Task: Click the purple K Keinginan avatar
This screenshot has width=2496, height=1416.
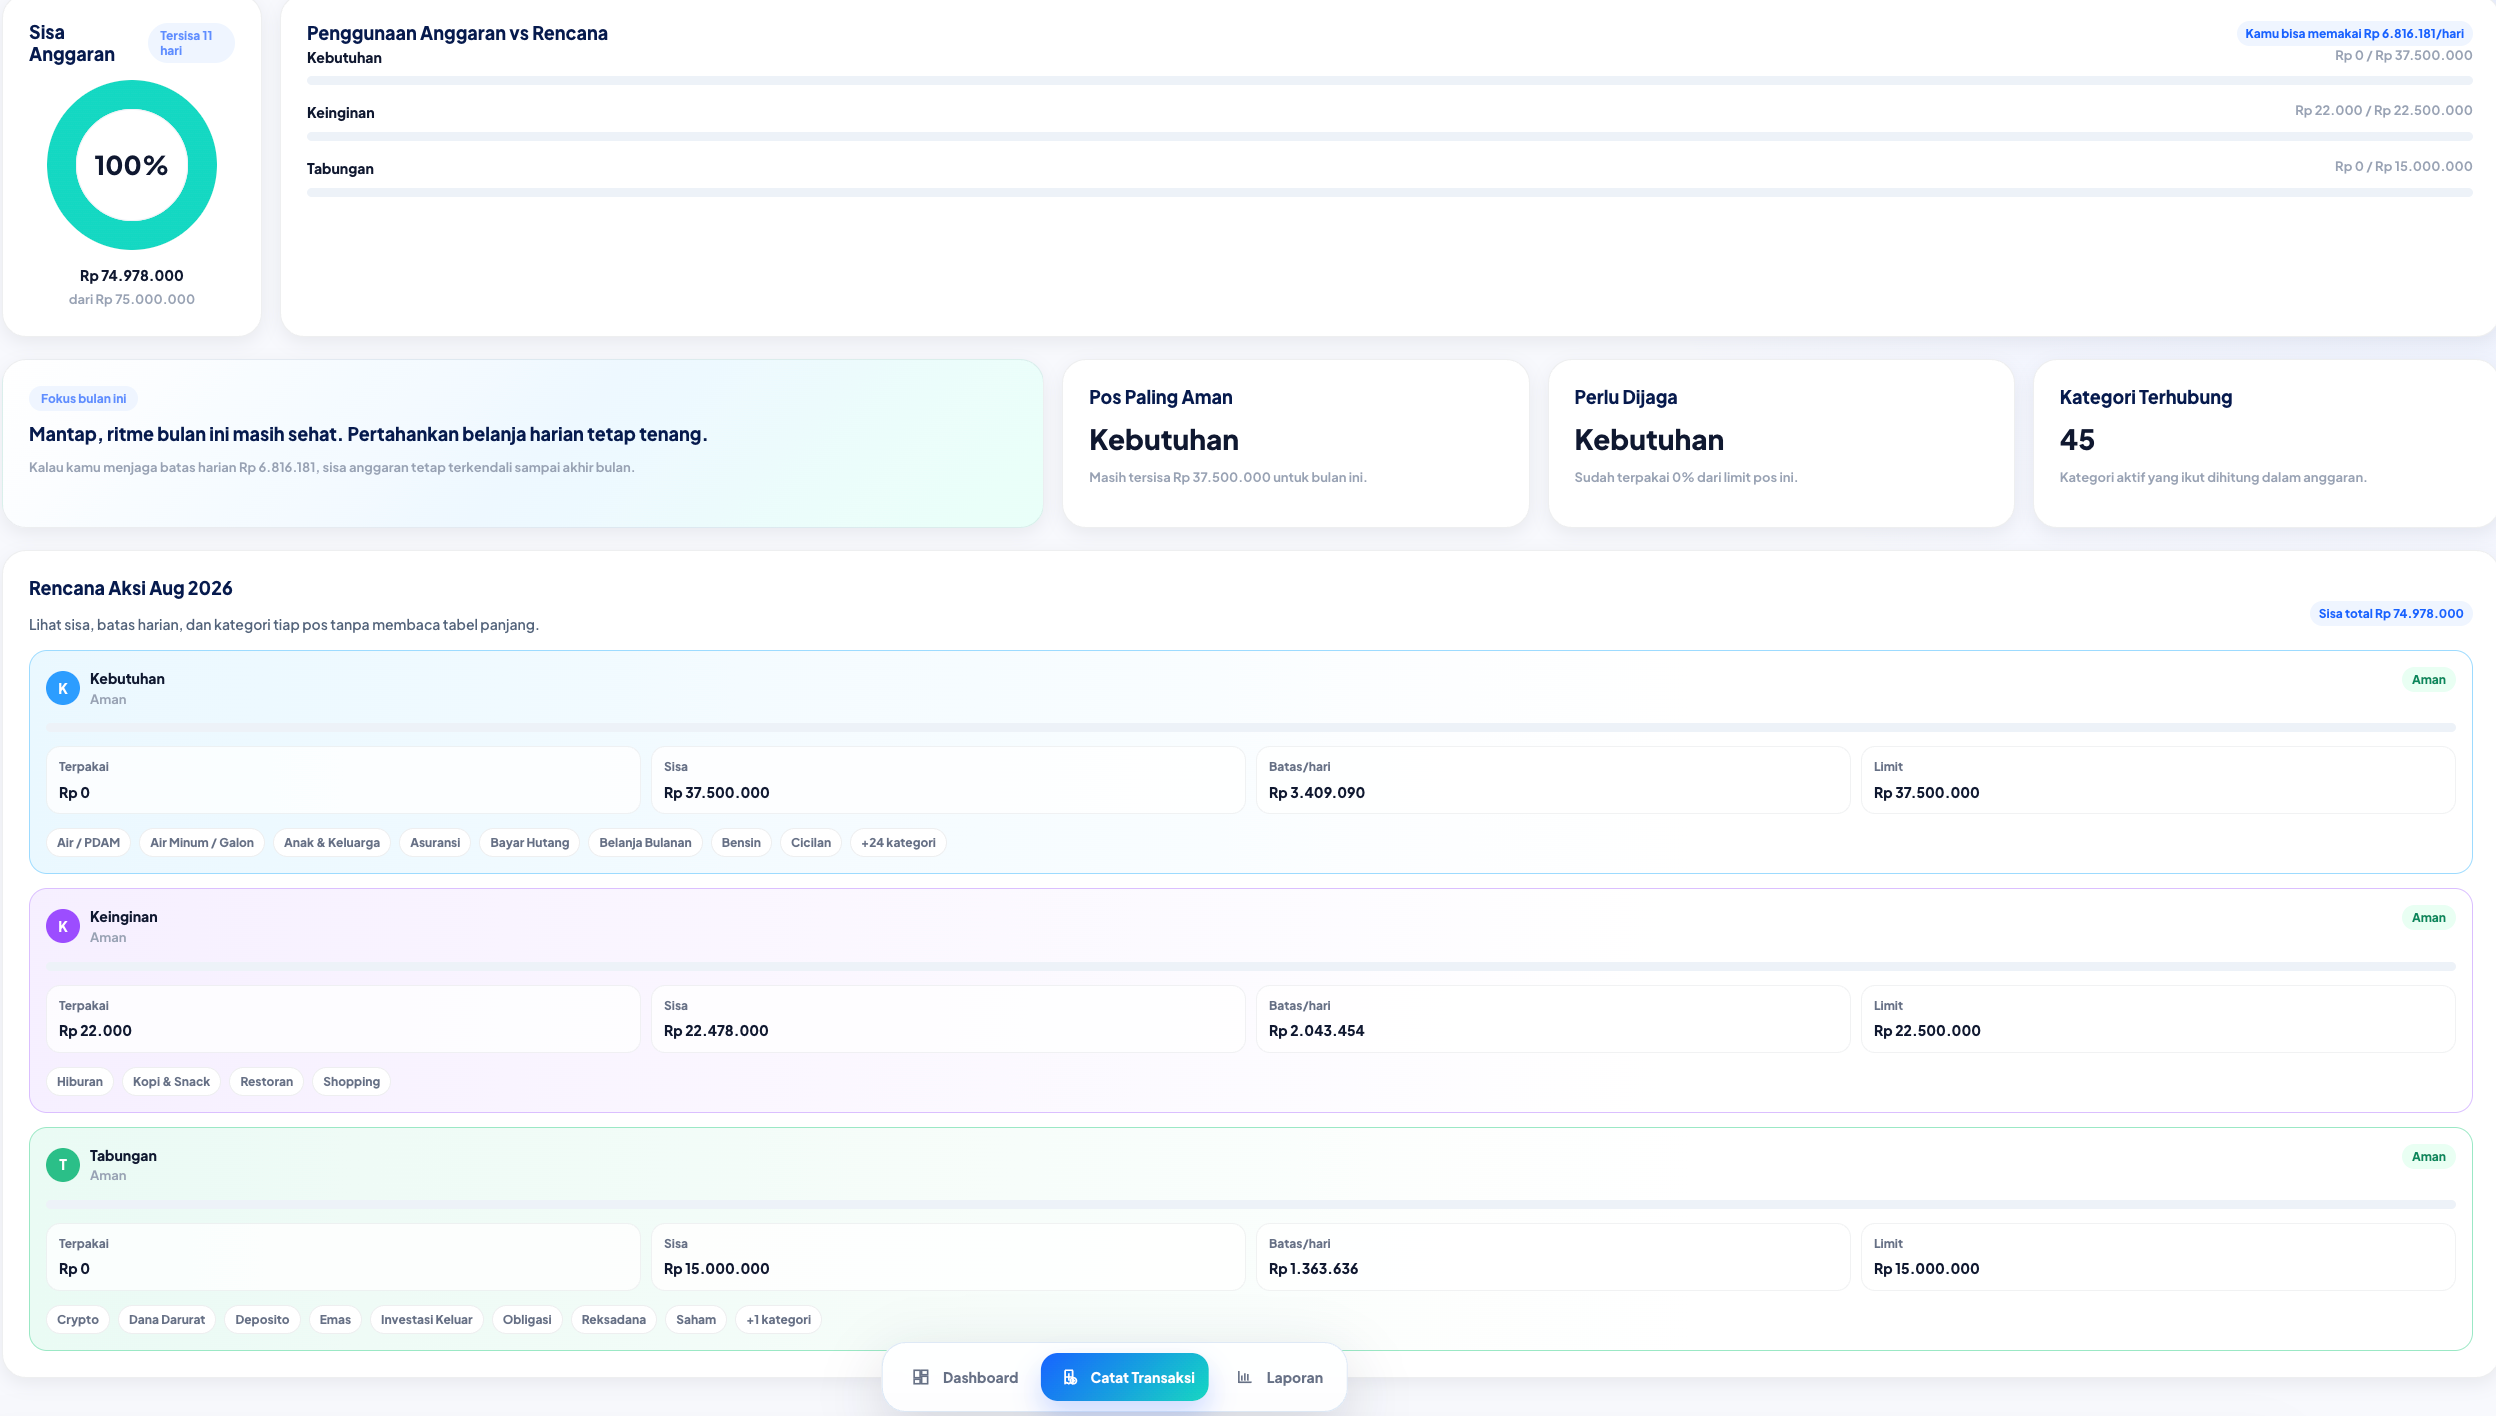Action: (x=63, y=926)
